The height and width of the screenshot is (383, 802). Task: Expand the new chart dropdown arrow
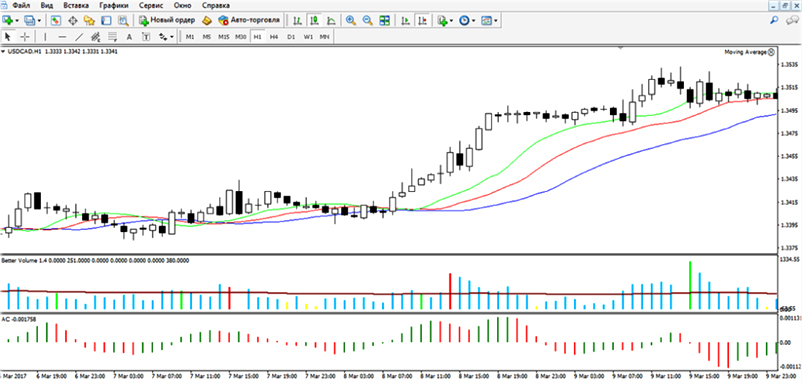click(x=17, y=20)
